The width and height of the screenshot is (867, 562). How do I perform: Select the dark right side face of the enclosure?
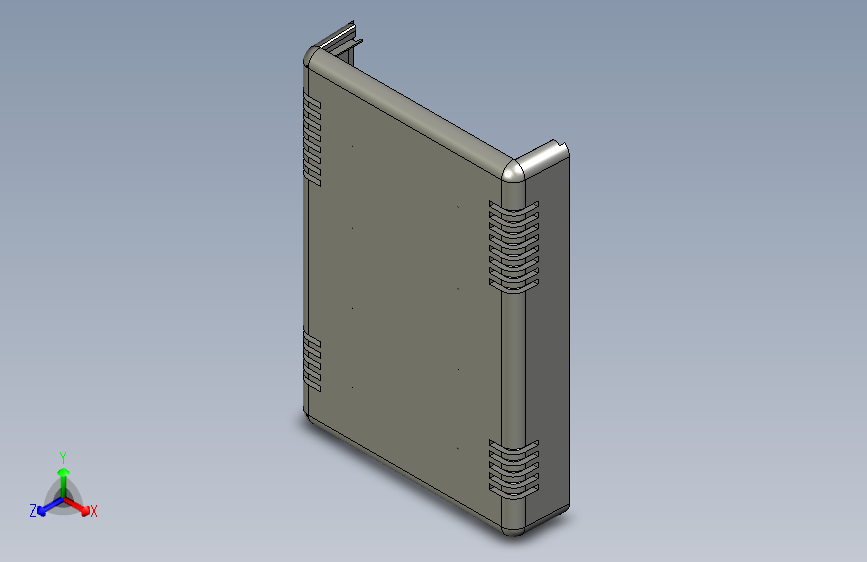(547, 337)
